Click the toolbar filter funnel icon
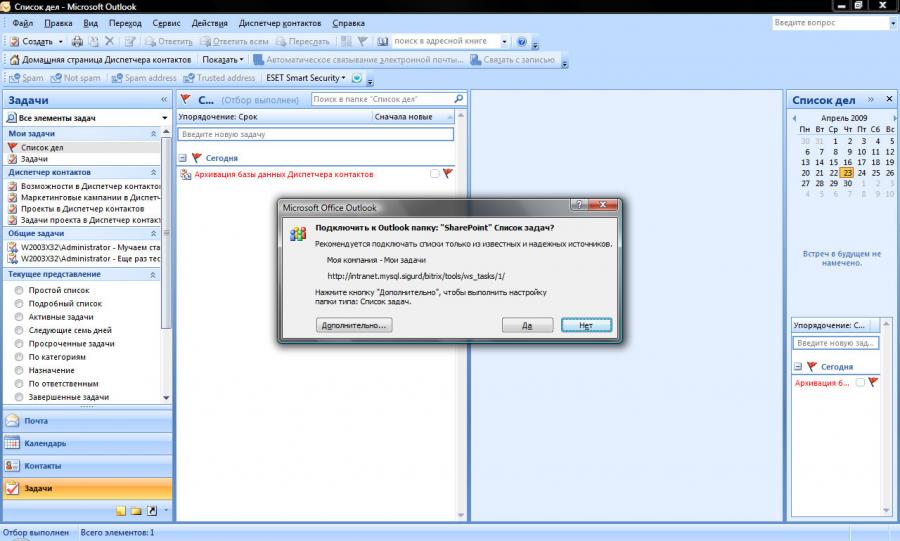The width and height of the screenshot is (900, 541). [363, 41]
